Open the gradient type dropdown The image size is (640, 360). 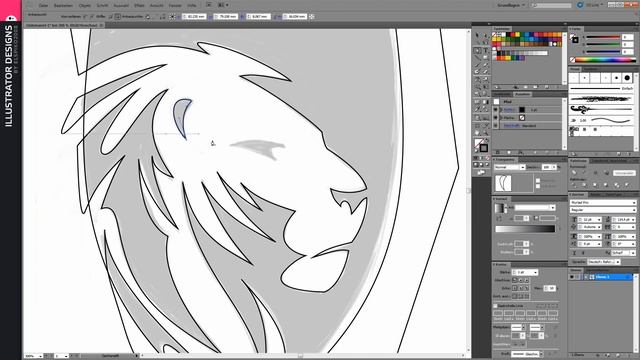(535, 208)
